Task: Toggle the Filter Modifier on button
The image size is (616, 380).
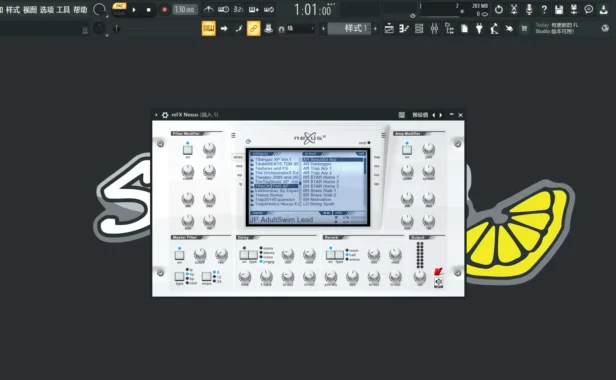Action: (187, 150)
